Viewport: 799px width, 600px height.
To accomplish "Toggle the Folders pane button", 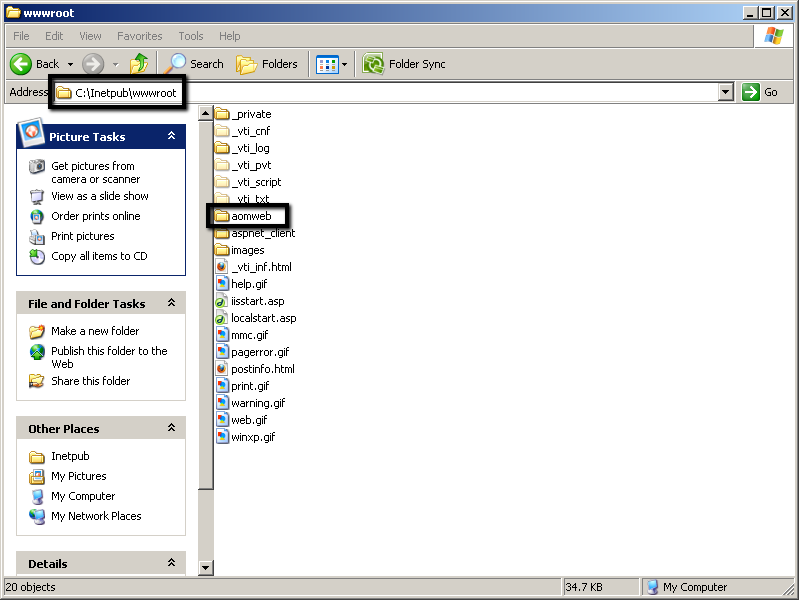I will (267, 64).
